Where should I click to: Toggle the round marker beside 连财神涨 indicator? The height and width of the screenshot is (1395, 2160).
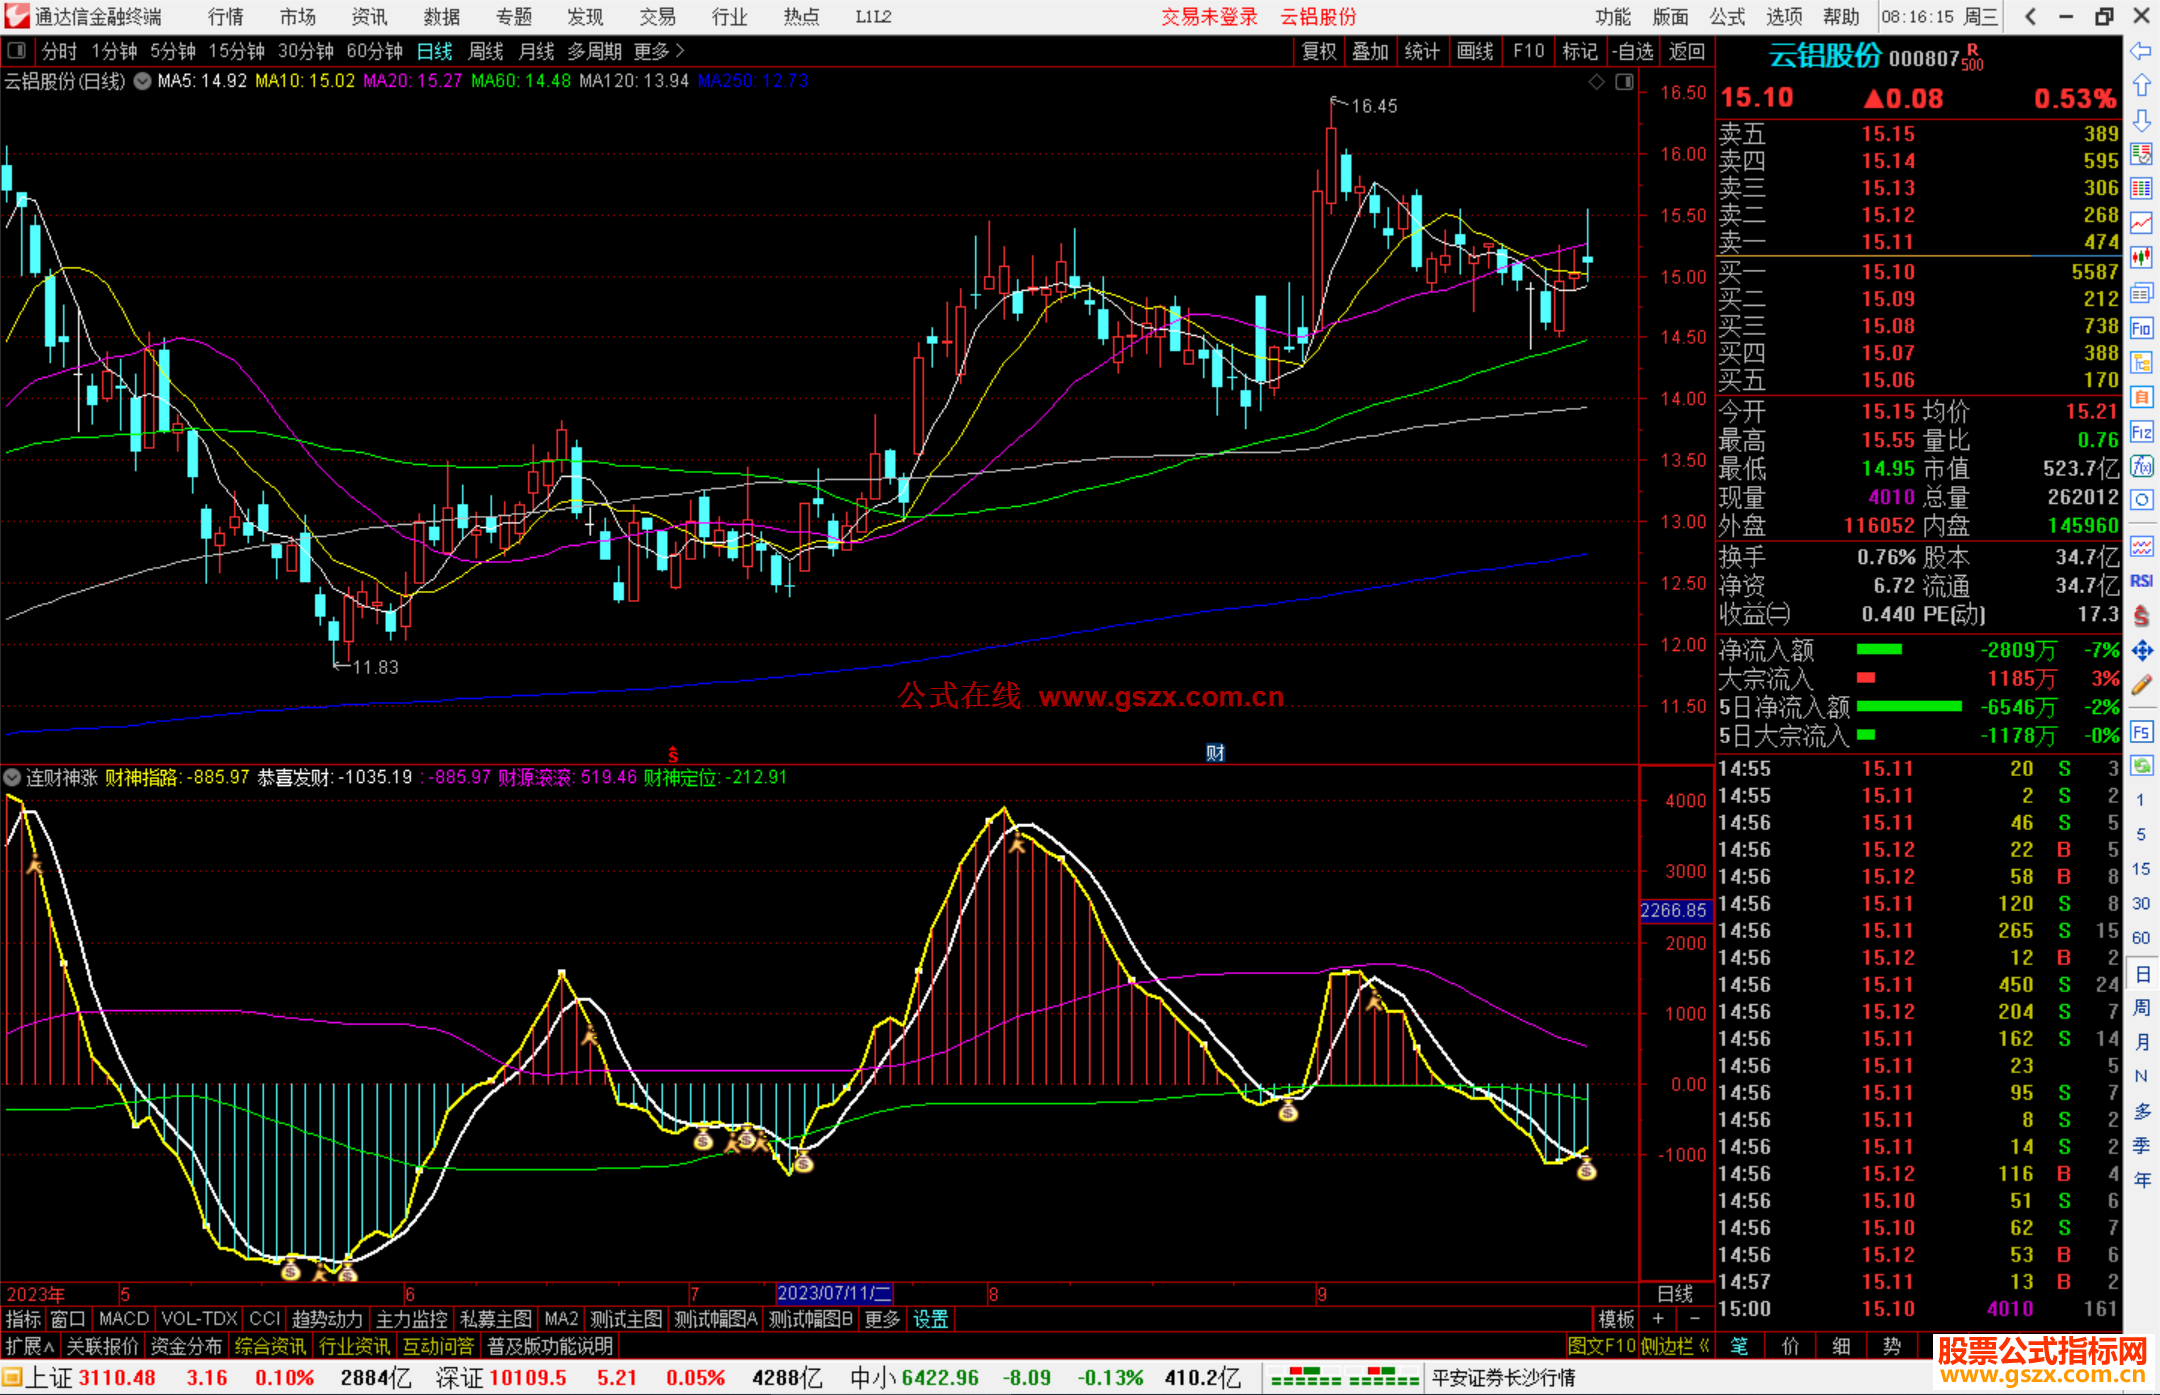[x=13, y=777]
